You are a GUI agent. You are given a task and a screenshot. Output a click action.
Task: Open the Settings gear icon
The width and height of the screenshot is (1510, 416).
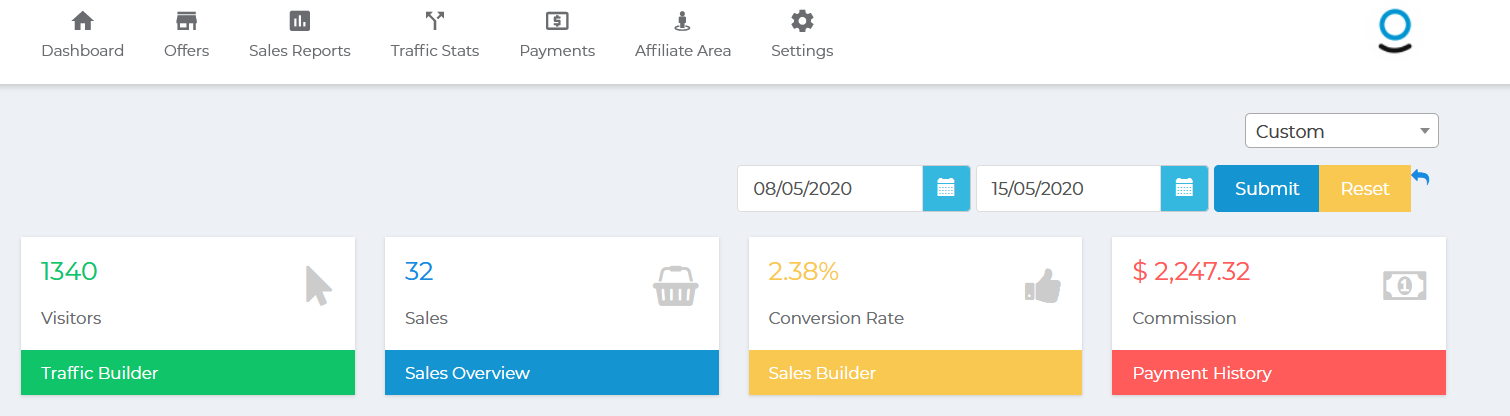pyautogui.click(x=801, y=21)
